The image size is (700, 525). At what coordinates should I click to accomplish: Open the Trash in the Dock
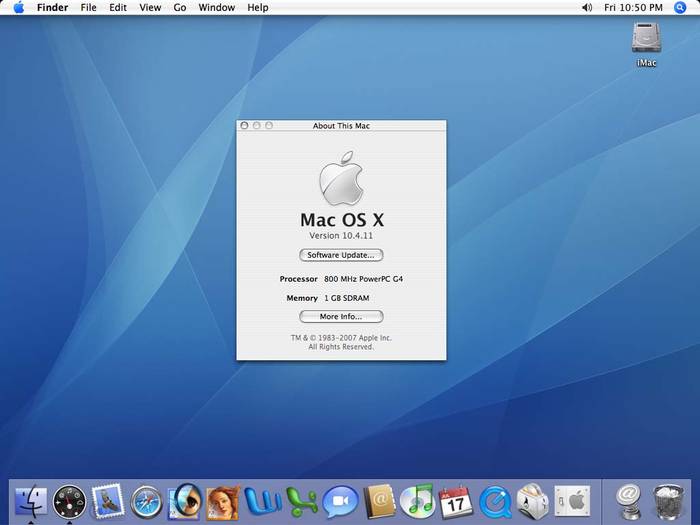click(x=668, y=502)
